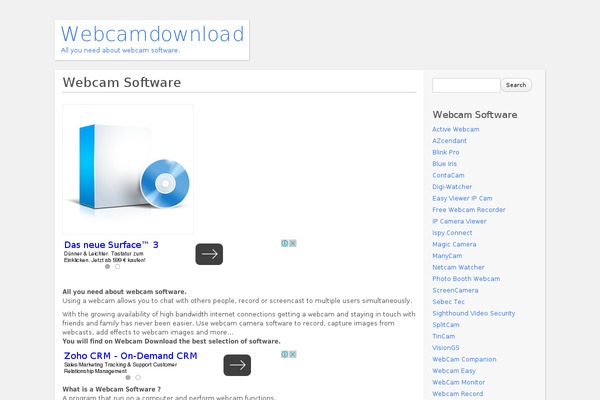This screenshot has width=600, height=400.
Task: Click the main Webcam Software page heading
Action: (122, 82)
